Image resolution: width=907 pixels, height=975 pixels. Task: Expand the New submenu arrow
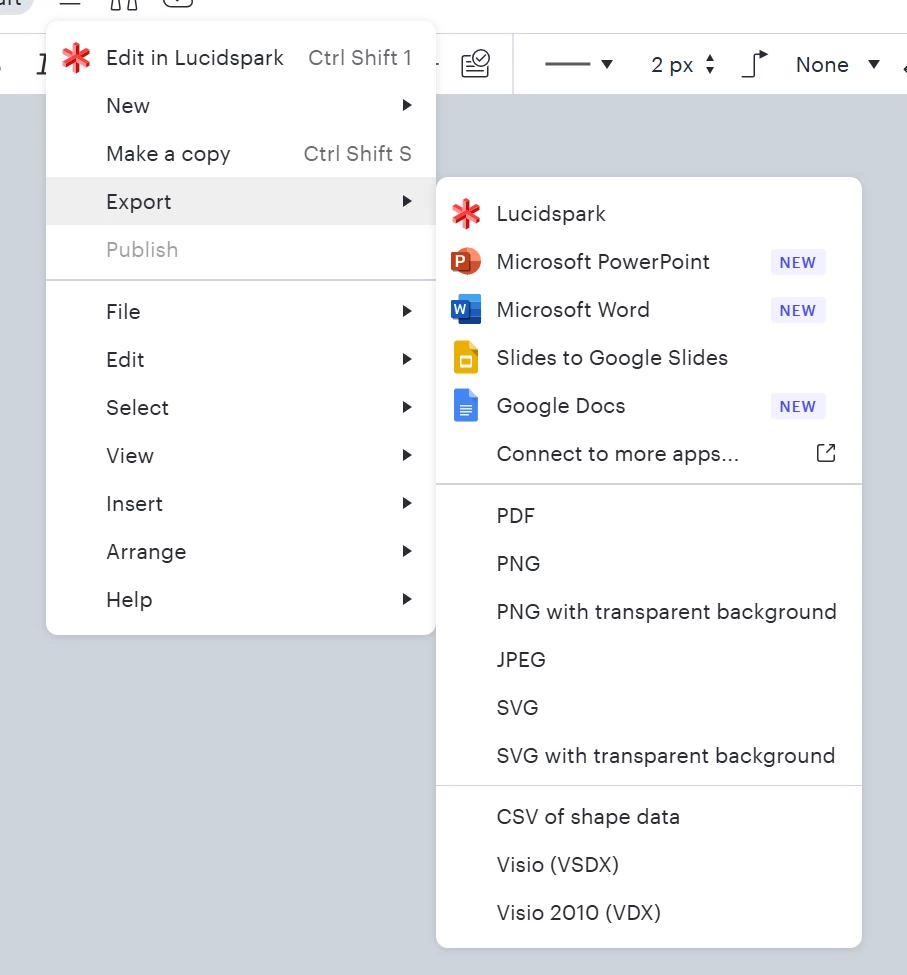pos(407,105)
